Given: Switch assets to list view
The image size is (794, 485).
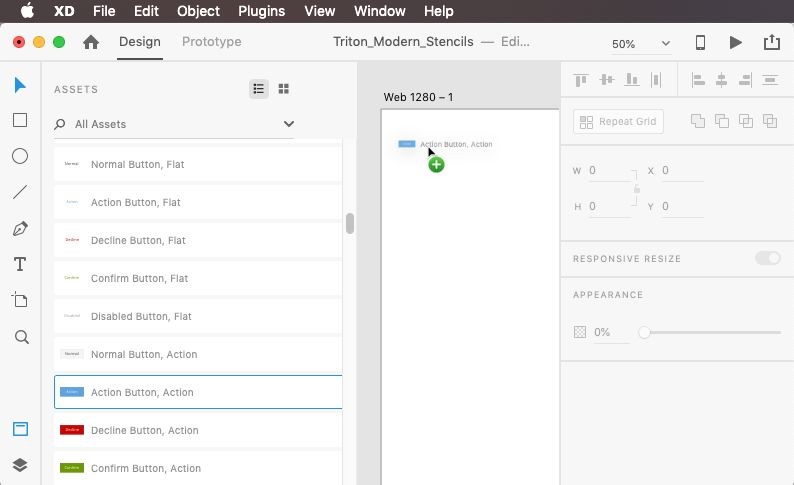Looking at the screenshot, I should pyautogui.click(x=259, y=89).
